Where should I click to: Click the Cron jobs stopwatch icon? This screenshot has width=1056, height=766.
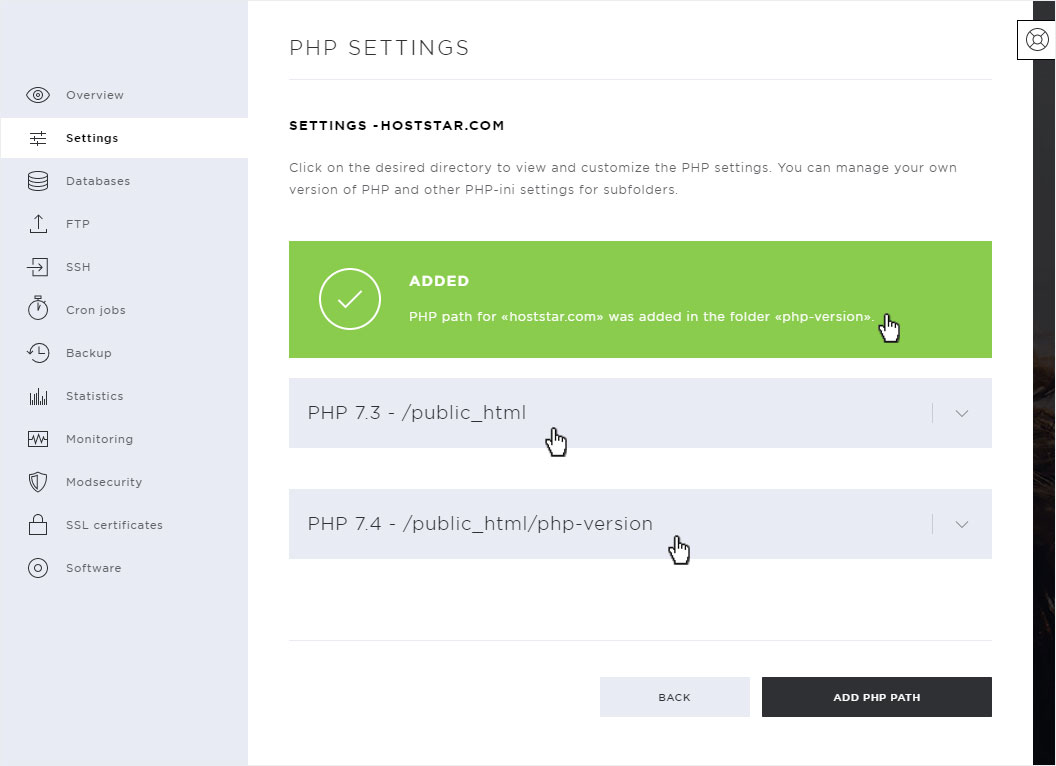pos(38,309)
